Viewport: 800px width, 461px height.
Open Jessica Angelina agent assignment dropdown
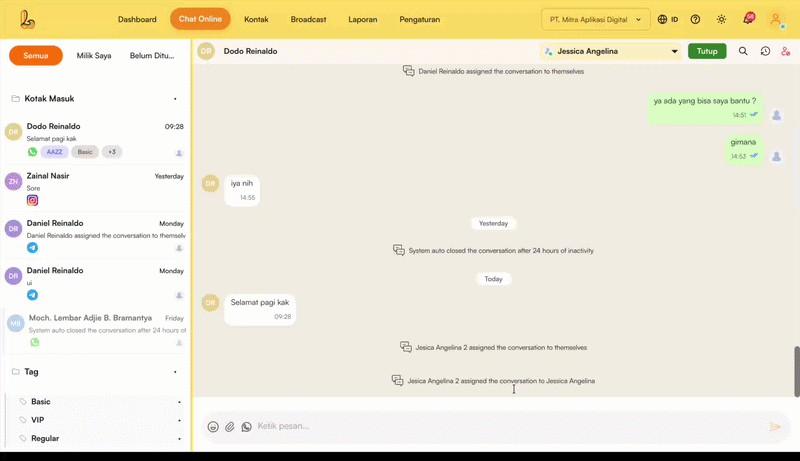point(611,51)
